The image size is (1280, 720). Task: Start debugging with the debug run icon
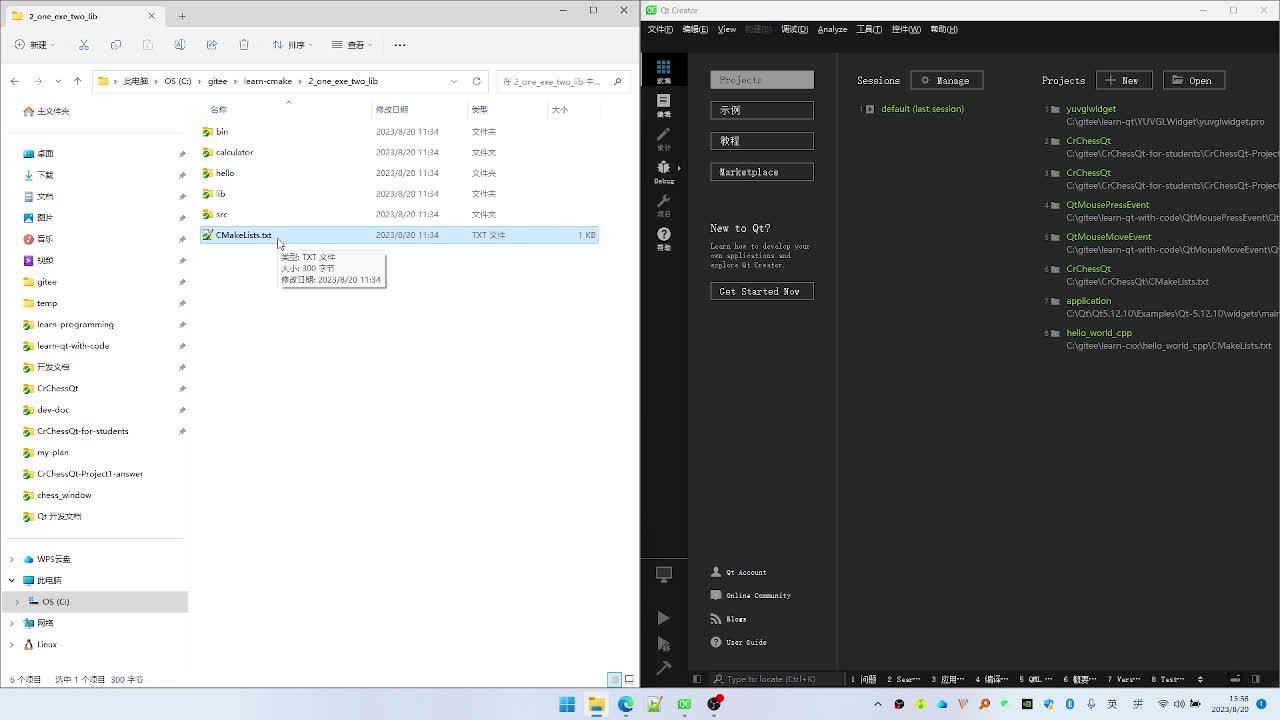click(x=663, y=644)
